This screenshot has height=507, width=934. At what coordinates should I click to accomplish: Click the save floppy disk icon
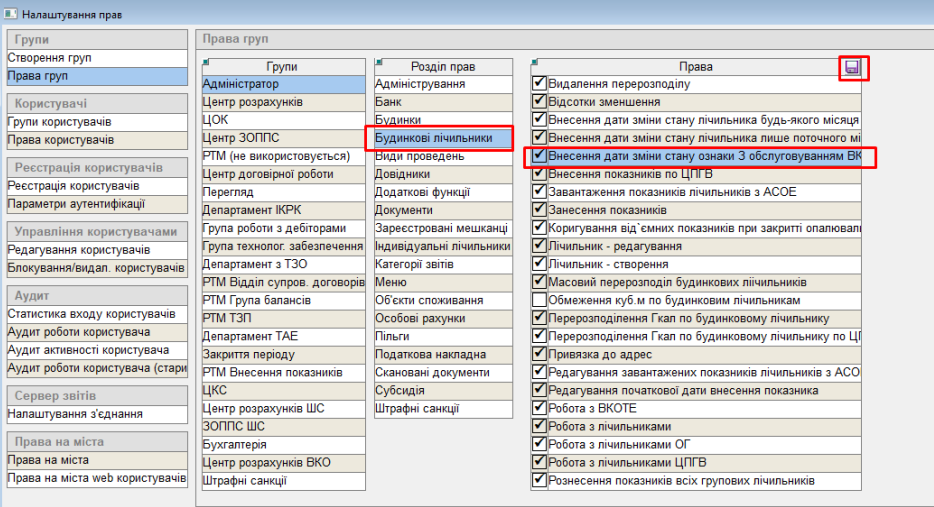point(853,68)
